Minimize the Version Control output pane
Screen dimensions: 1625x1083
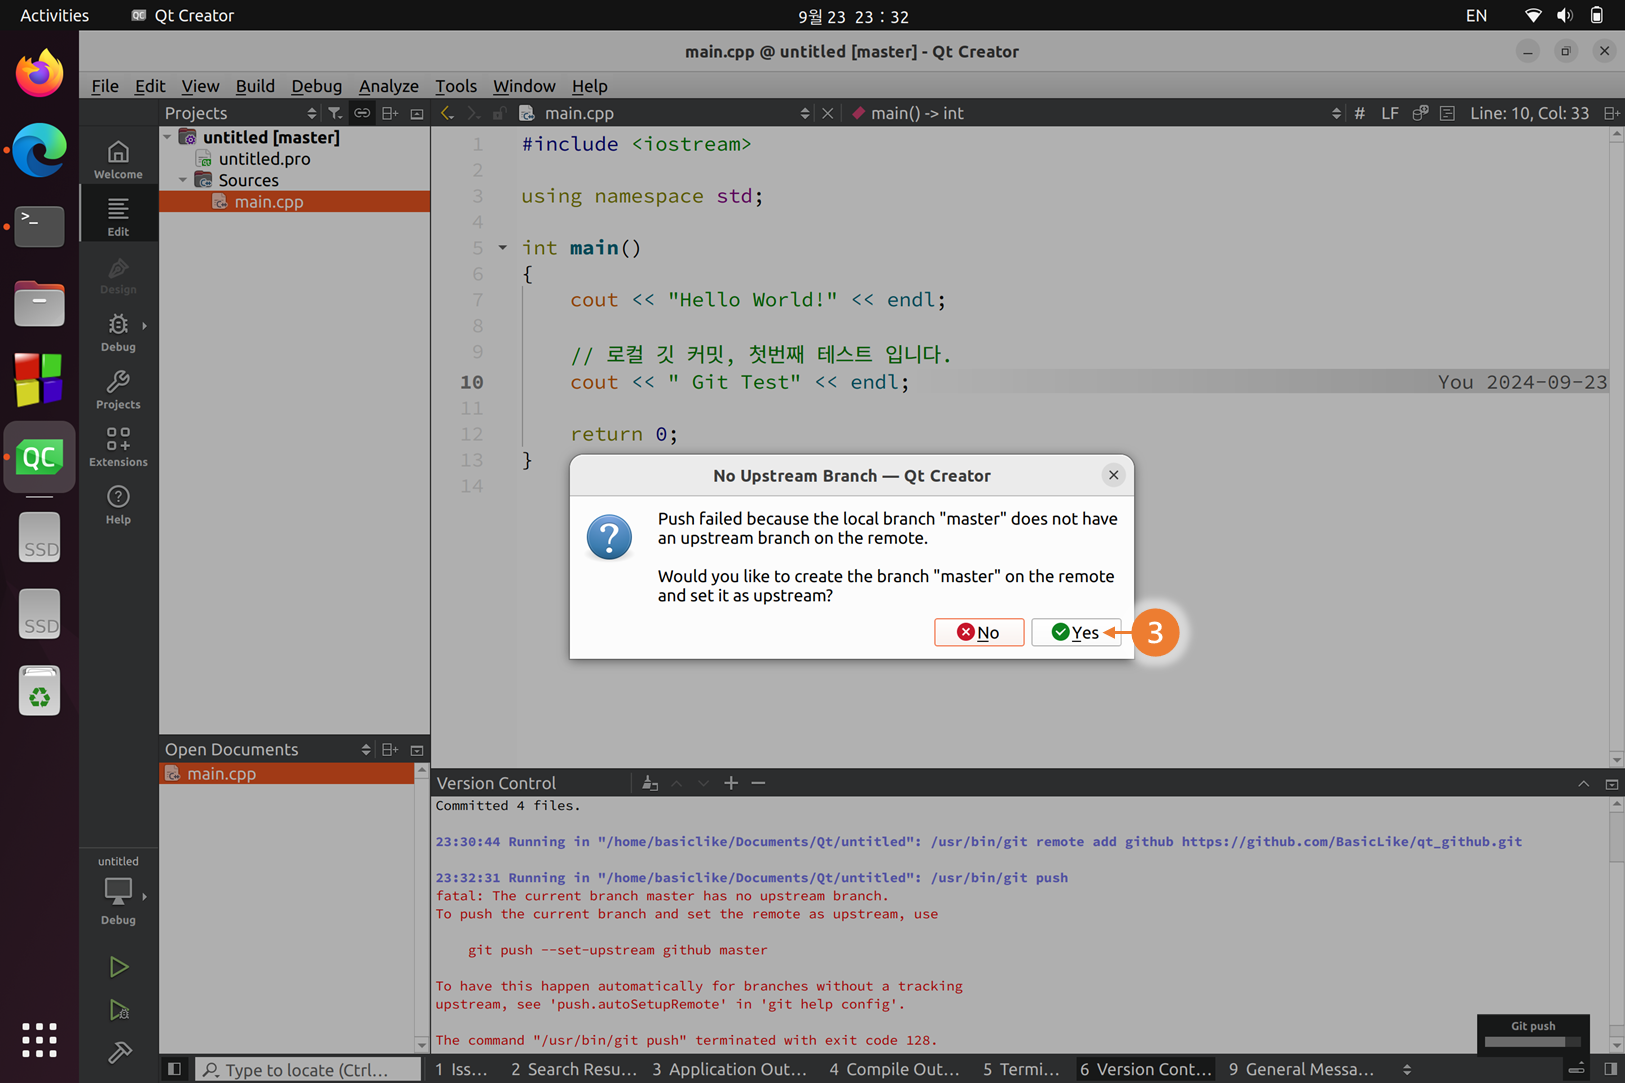1583,783
